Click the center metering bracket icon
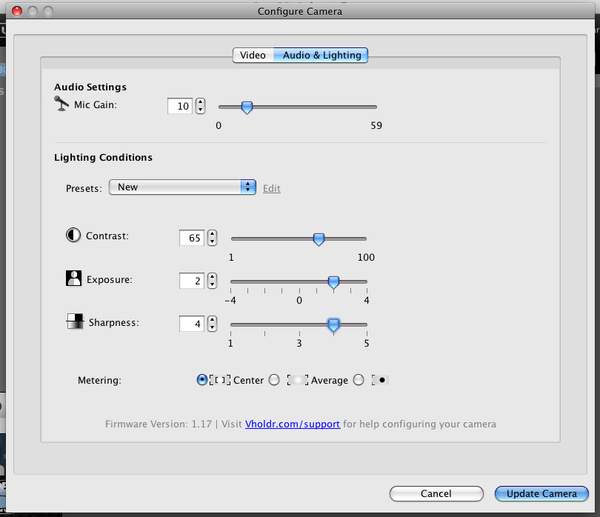600x517 pixels. tap(220, 380)
